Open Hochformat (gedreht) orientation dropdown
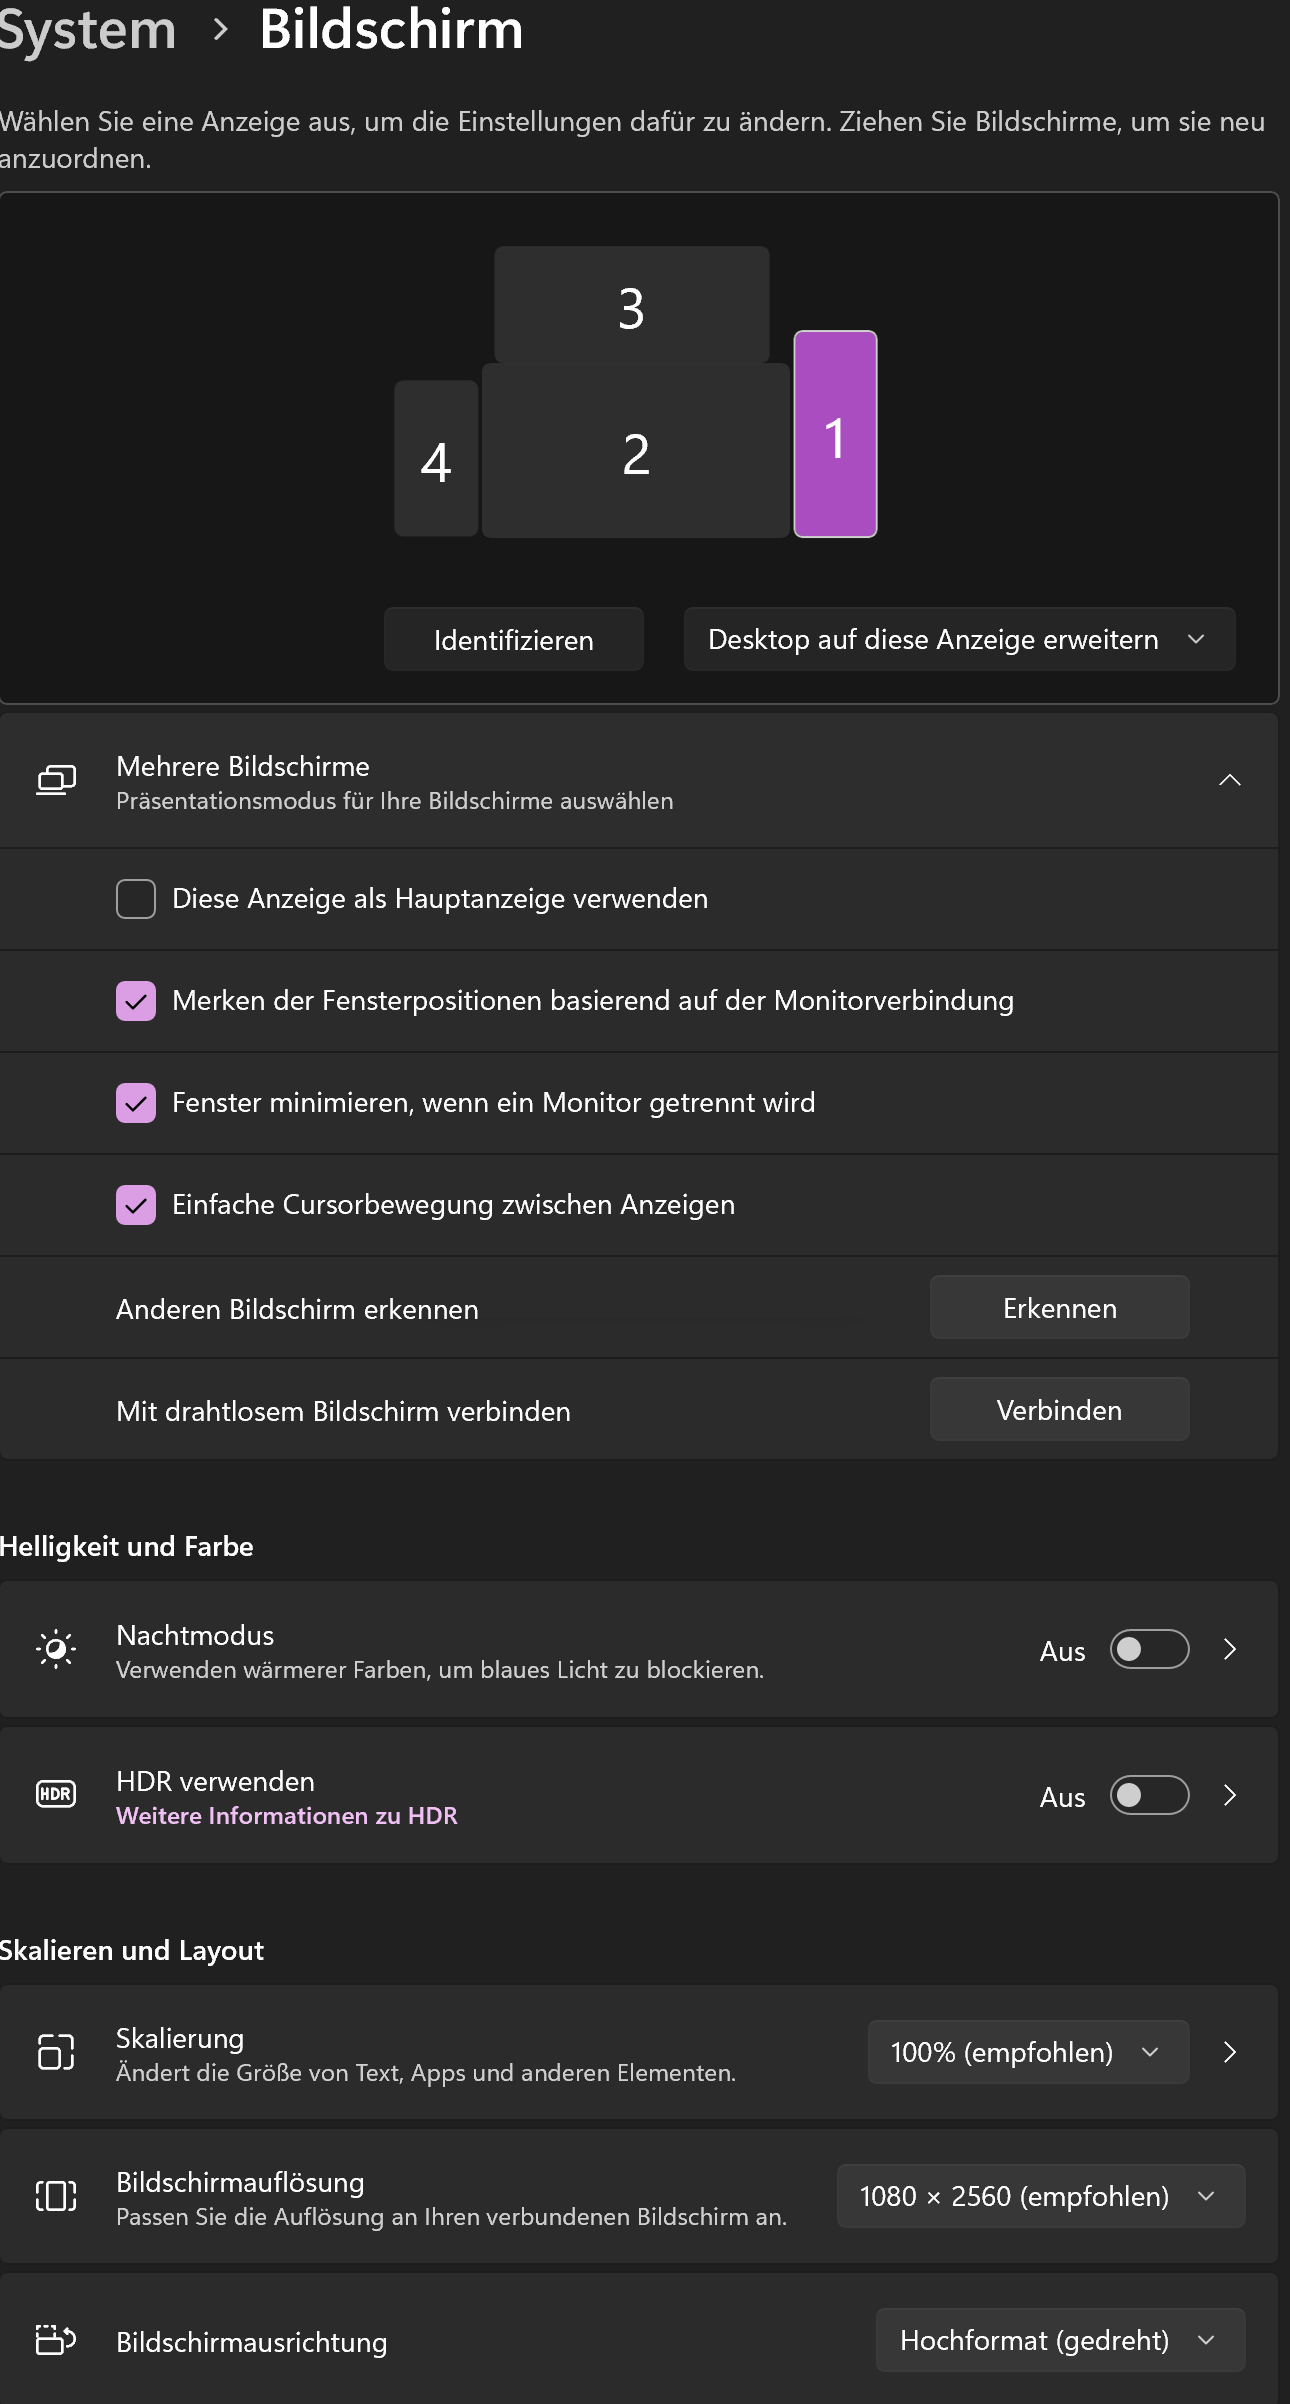 (1059, 2340)
